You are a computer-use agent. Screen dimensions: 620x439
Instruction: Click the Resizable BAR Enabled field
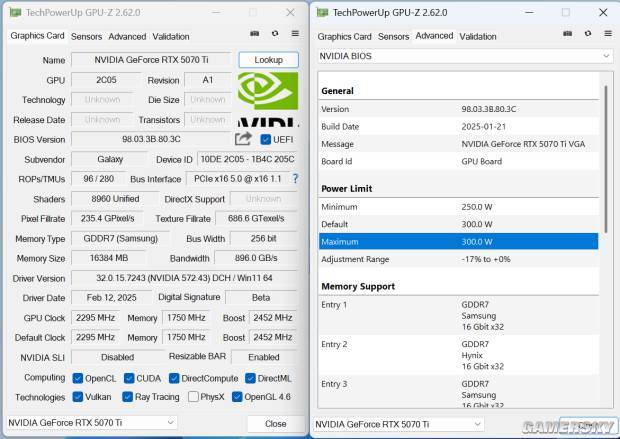(x=264, y=357)
